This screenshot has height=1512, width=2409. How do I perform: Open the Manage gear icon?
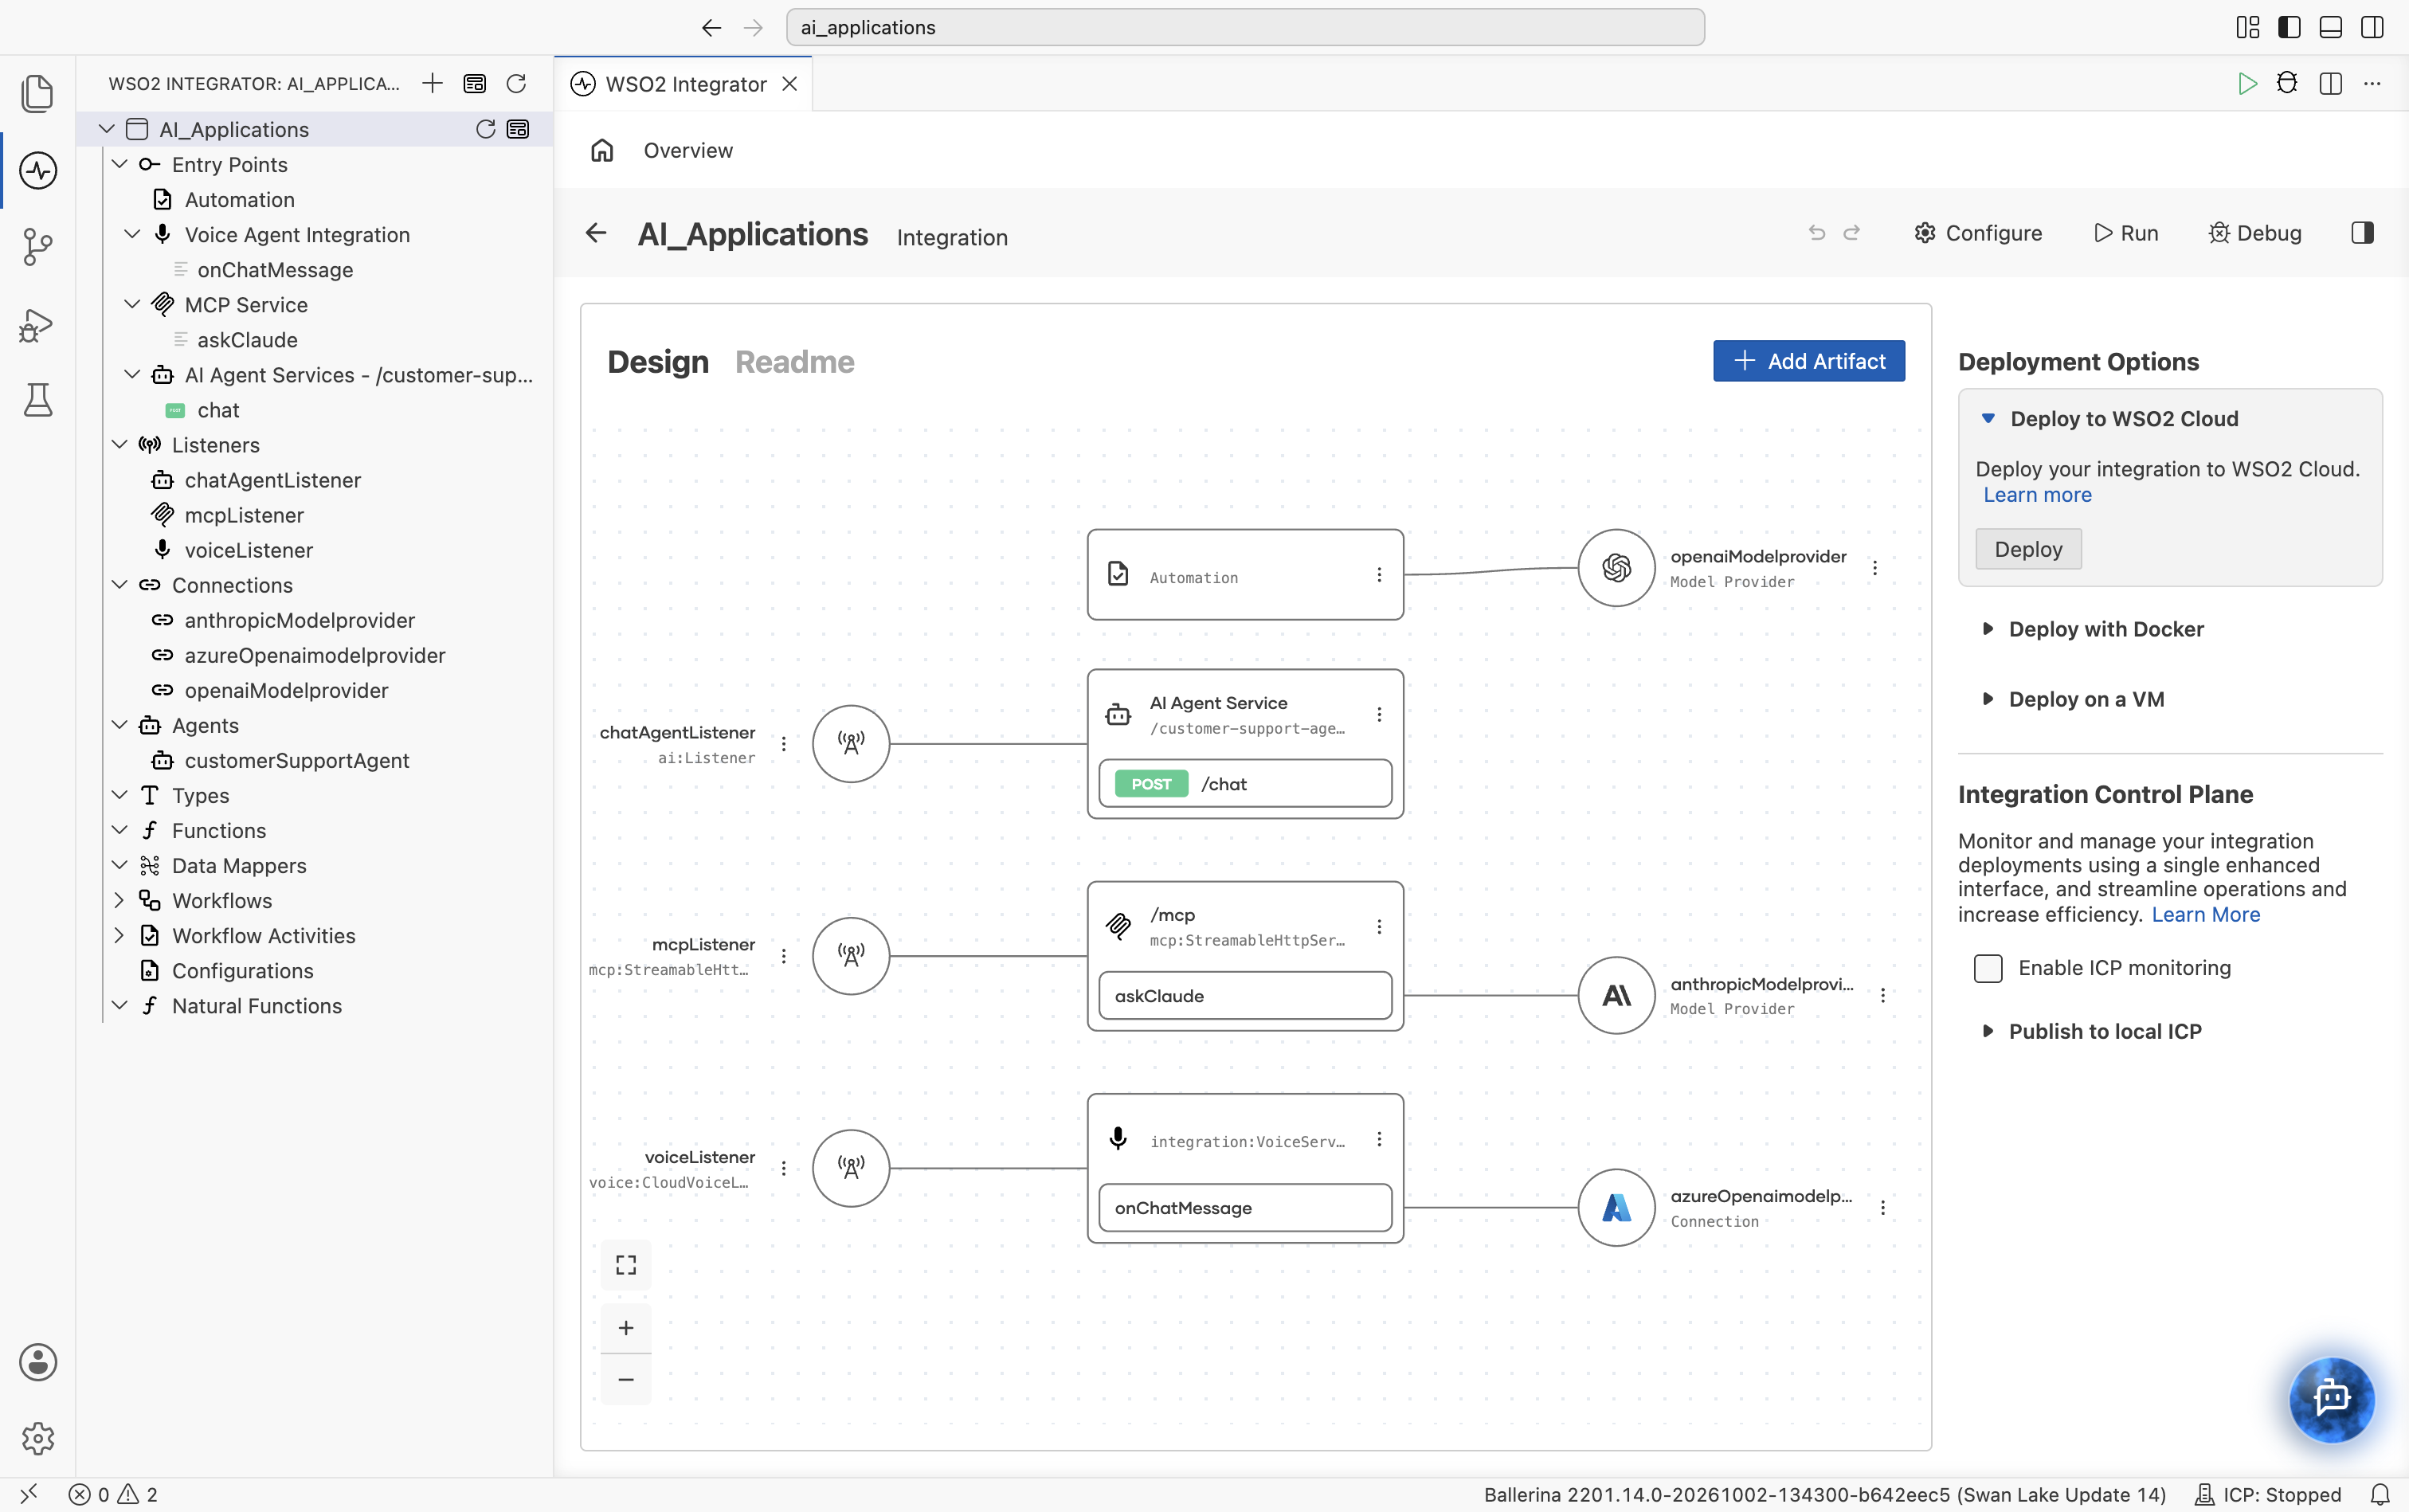[x=38, y=1439]
